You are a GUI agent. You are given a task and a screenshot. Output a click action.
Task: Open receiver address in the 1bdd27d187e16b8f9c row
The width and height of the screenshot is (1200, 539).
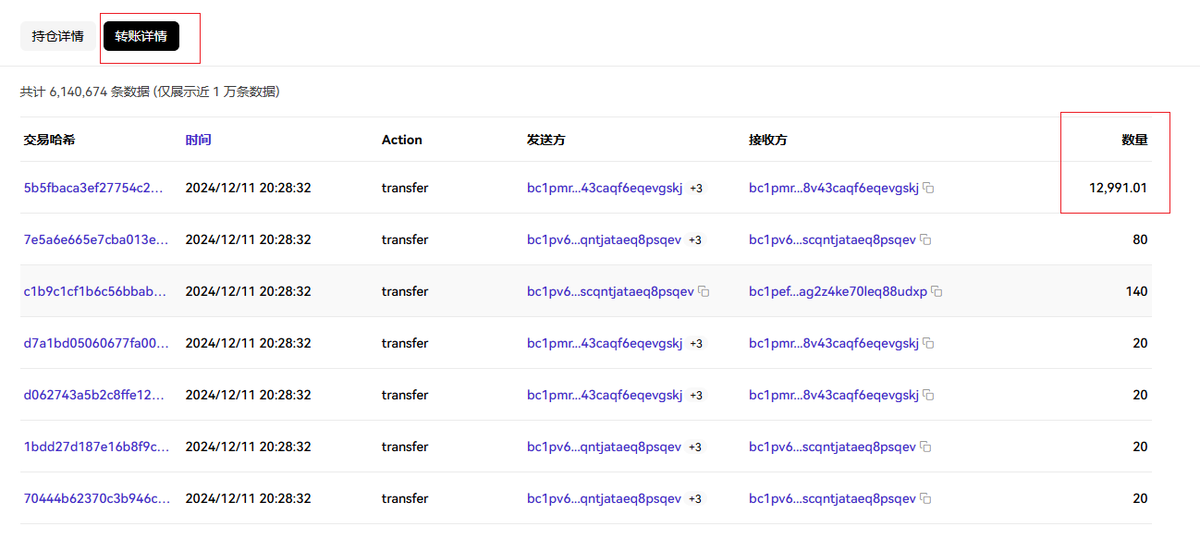tap(832, 447)
